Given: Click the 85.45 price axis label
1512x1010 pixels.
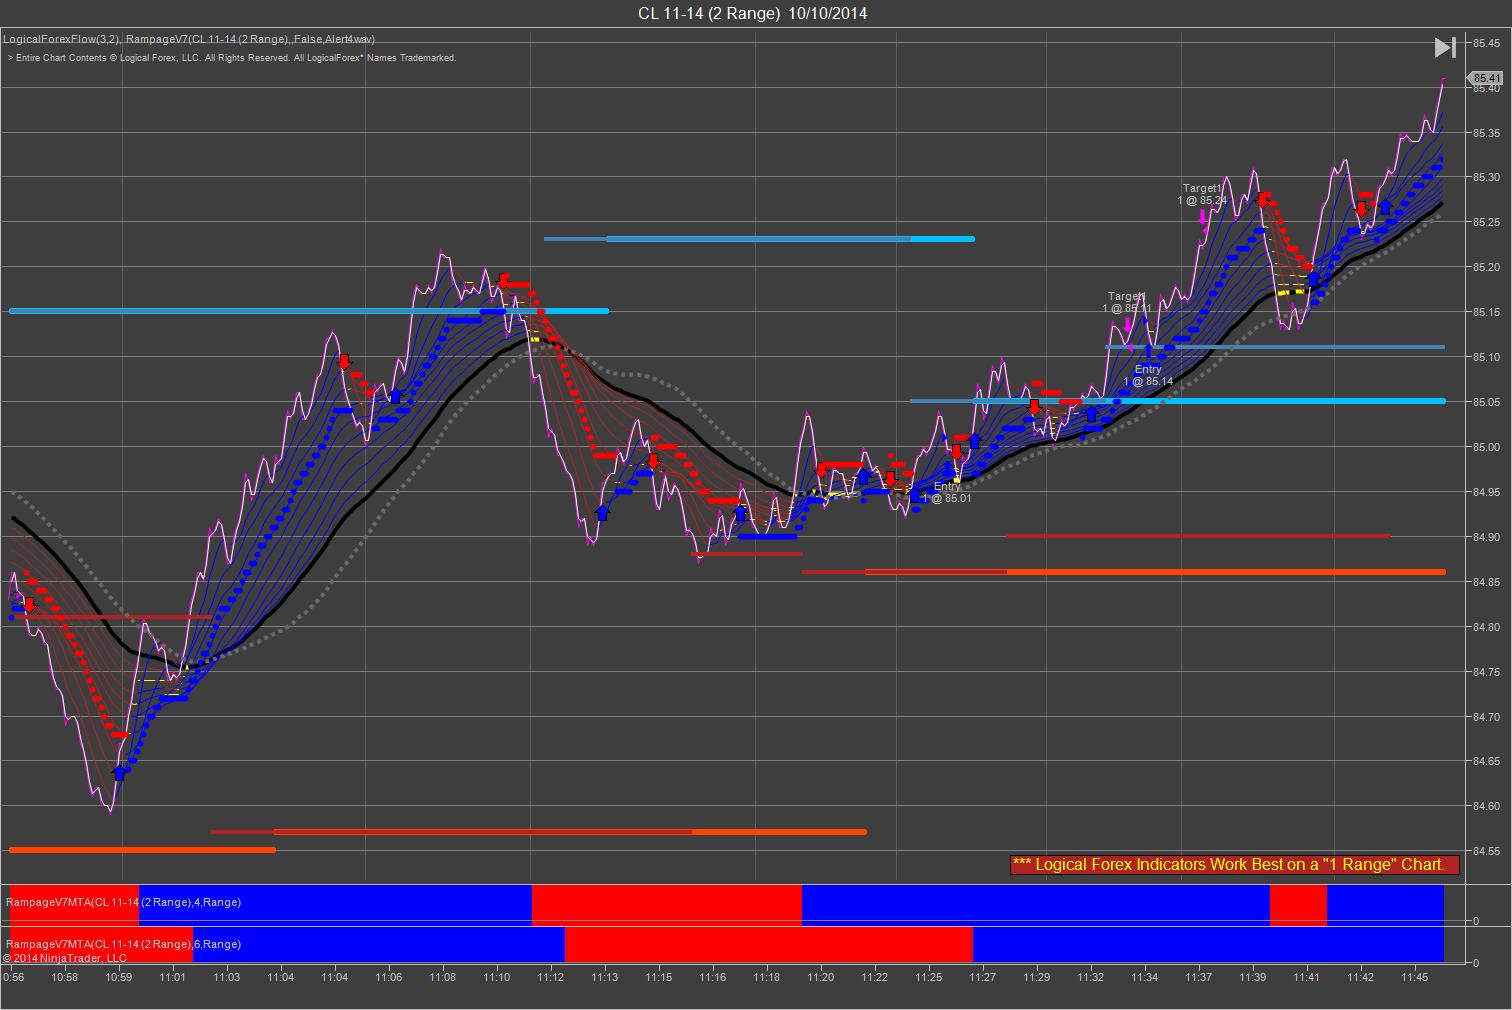Looking at the screenshot, I should pos(1486,43).
